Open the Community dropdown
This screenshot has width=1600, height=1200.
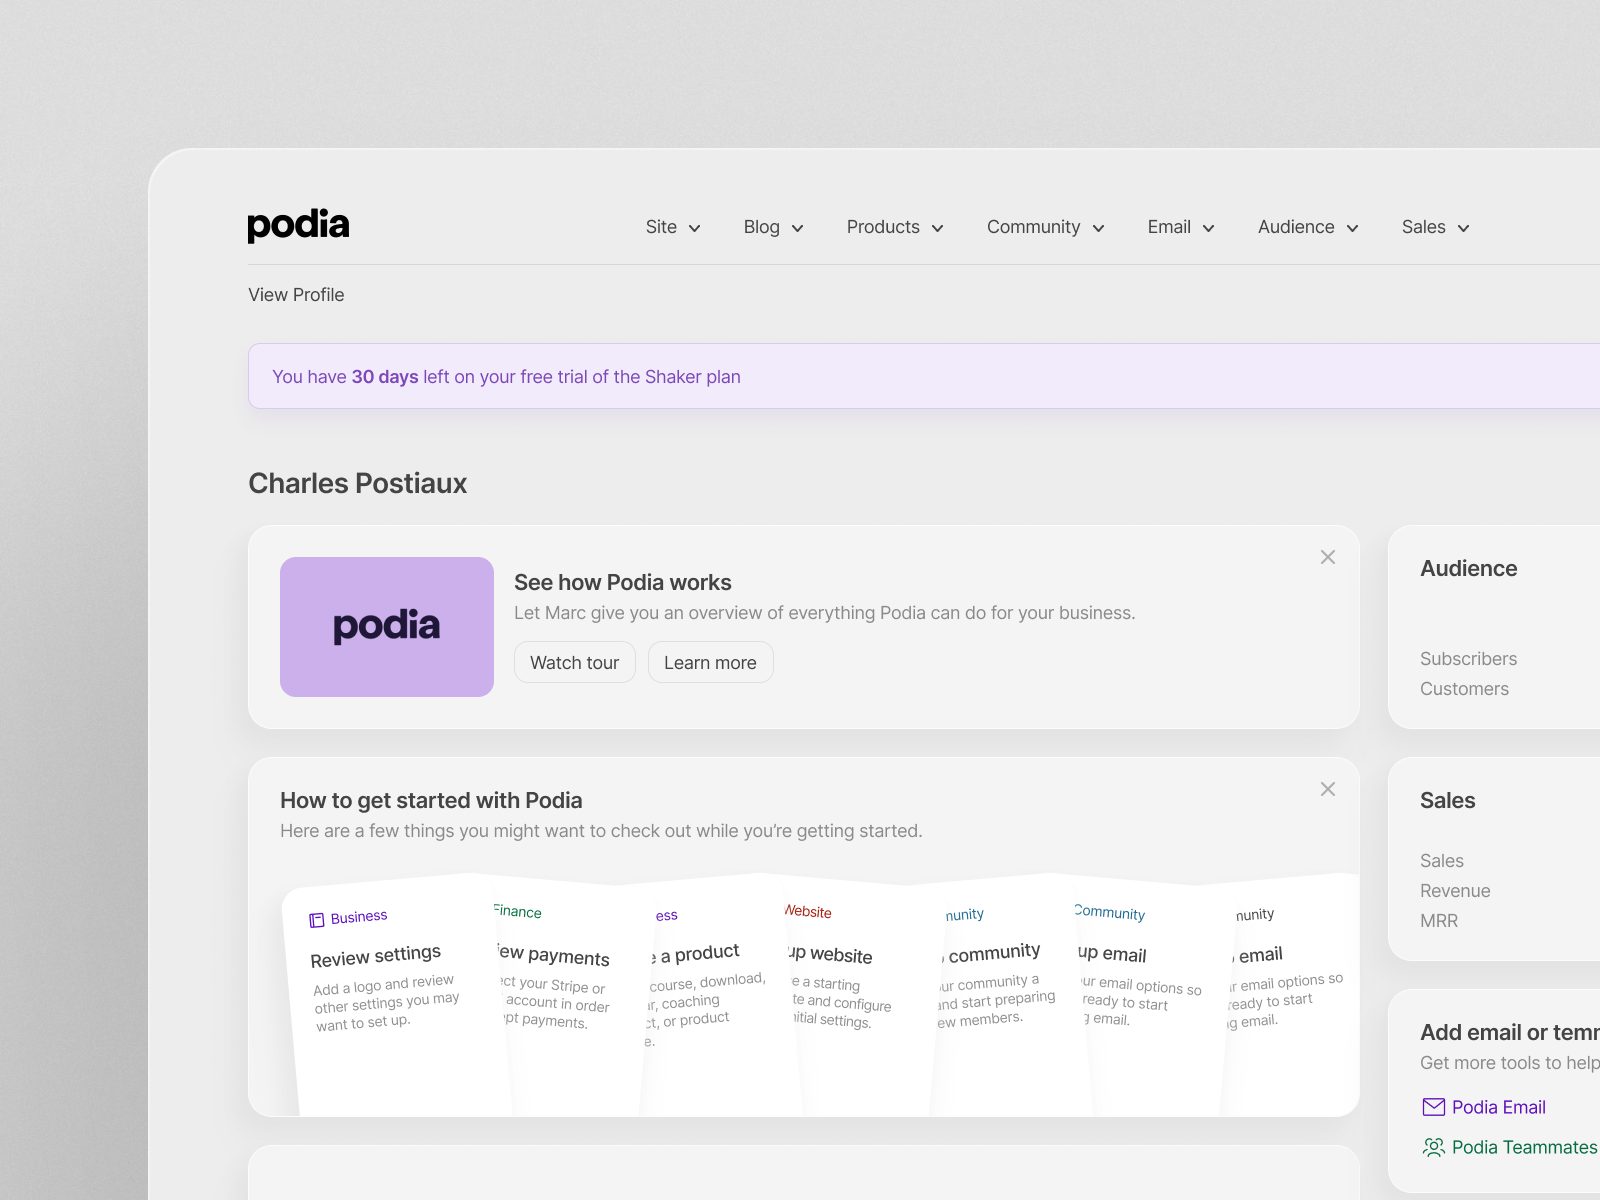coord(1044,227)
